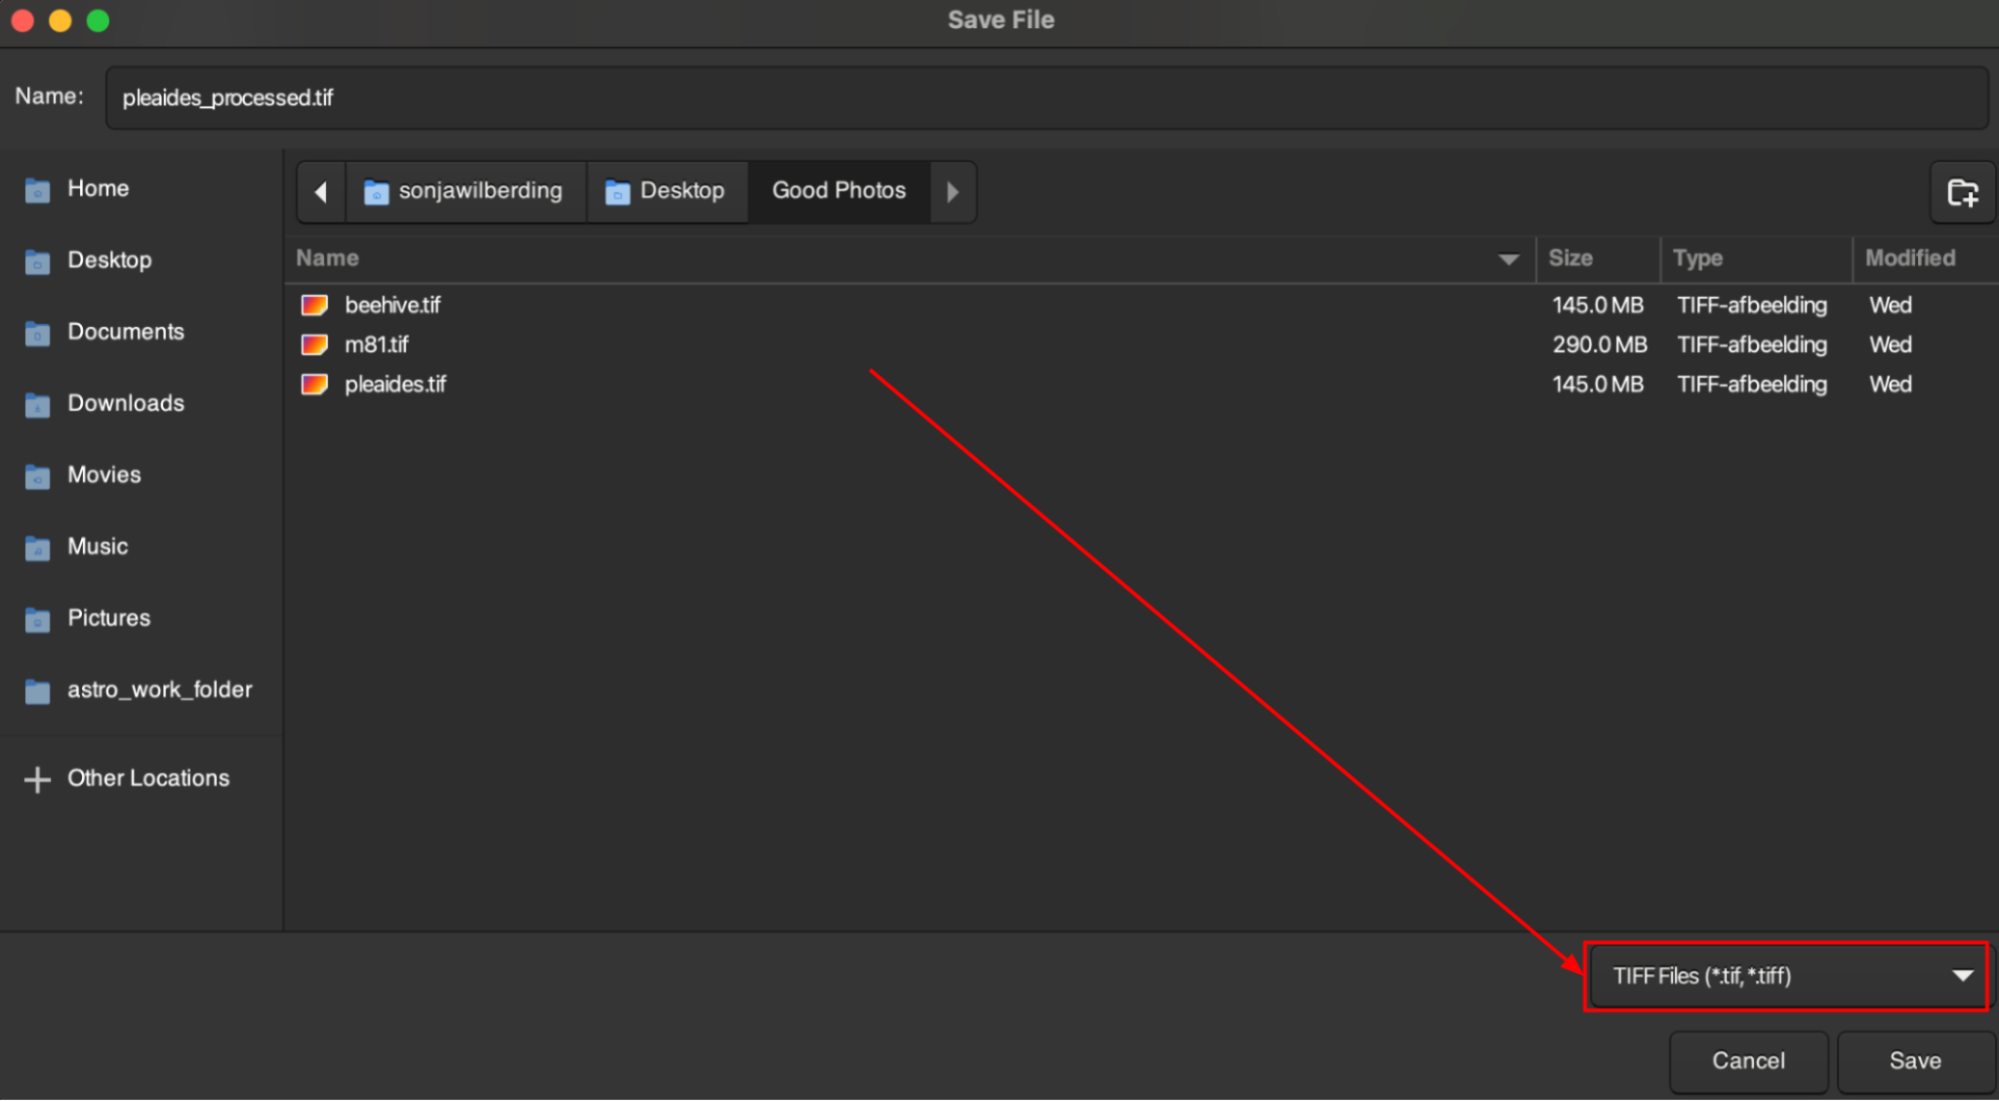Sort files by Modified column header
Viewport: 1999px width, 1101px height.
coord(1909,258)
